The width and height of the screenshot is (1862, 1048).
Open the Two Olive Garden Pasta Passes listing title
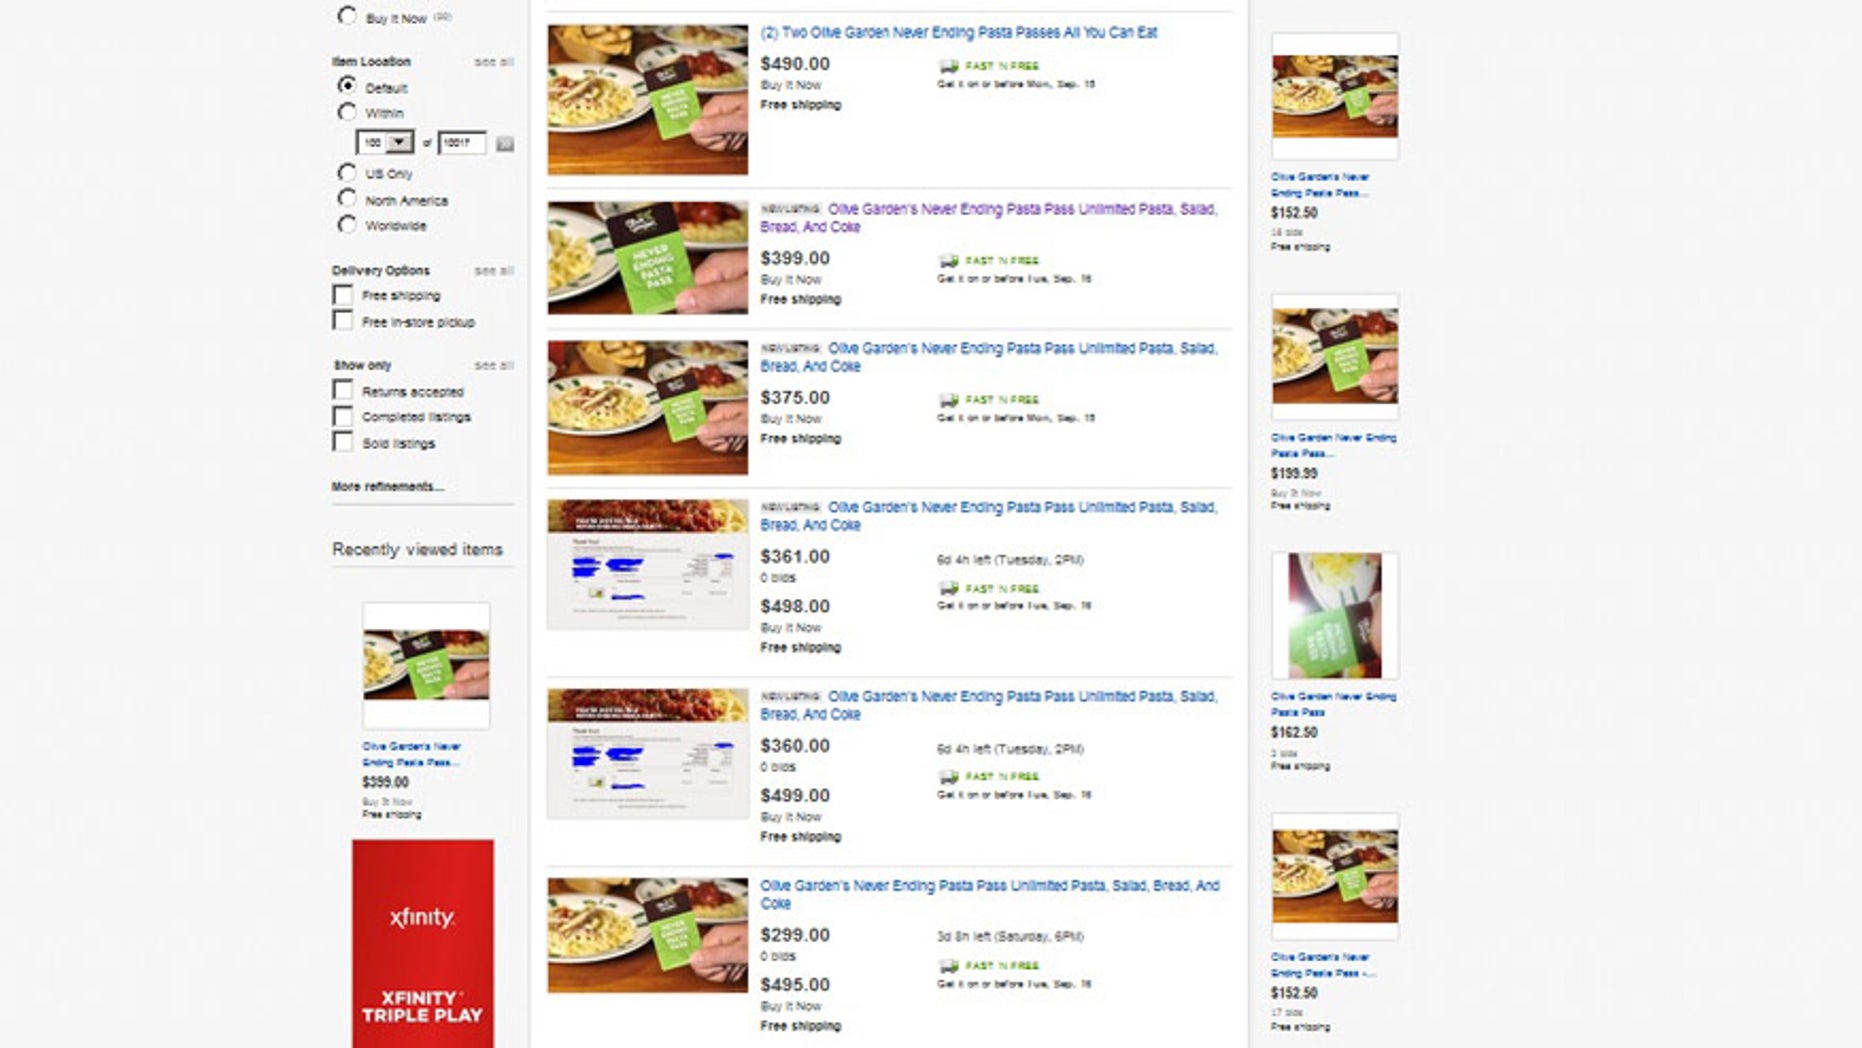[x=958, y=32]
